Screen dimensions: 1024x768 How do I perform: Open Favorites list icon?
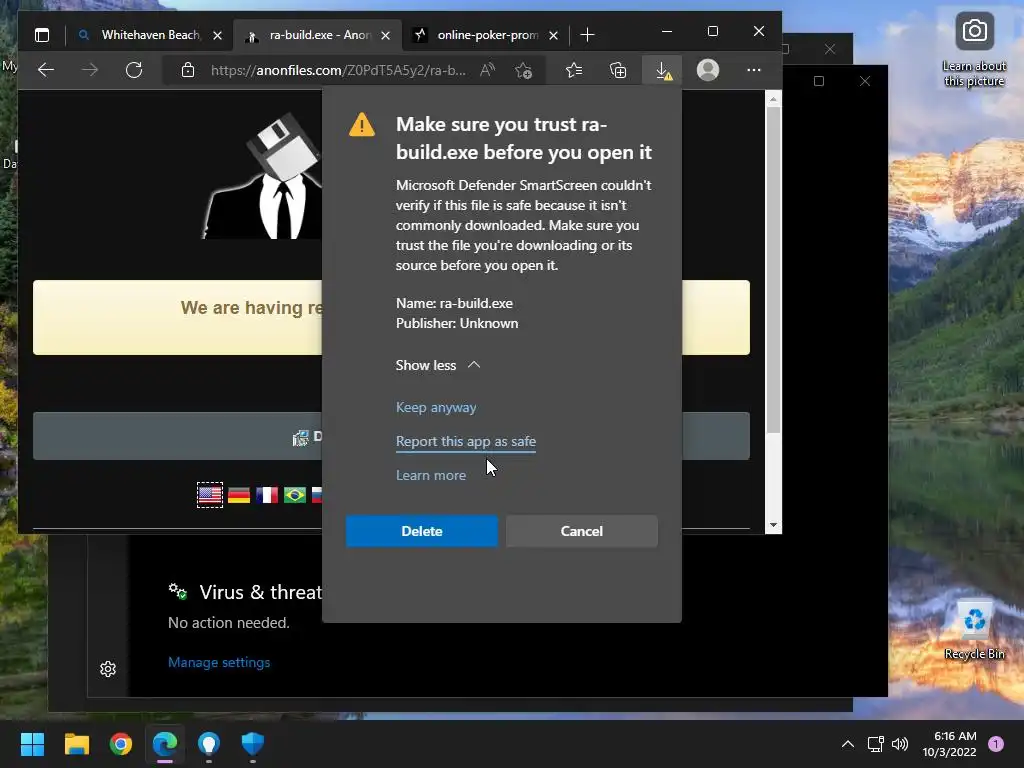pos(574,70)
